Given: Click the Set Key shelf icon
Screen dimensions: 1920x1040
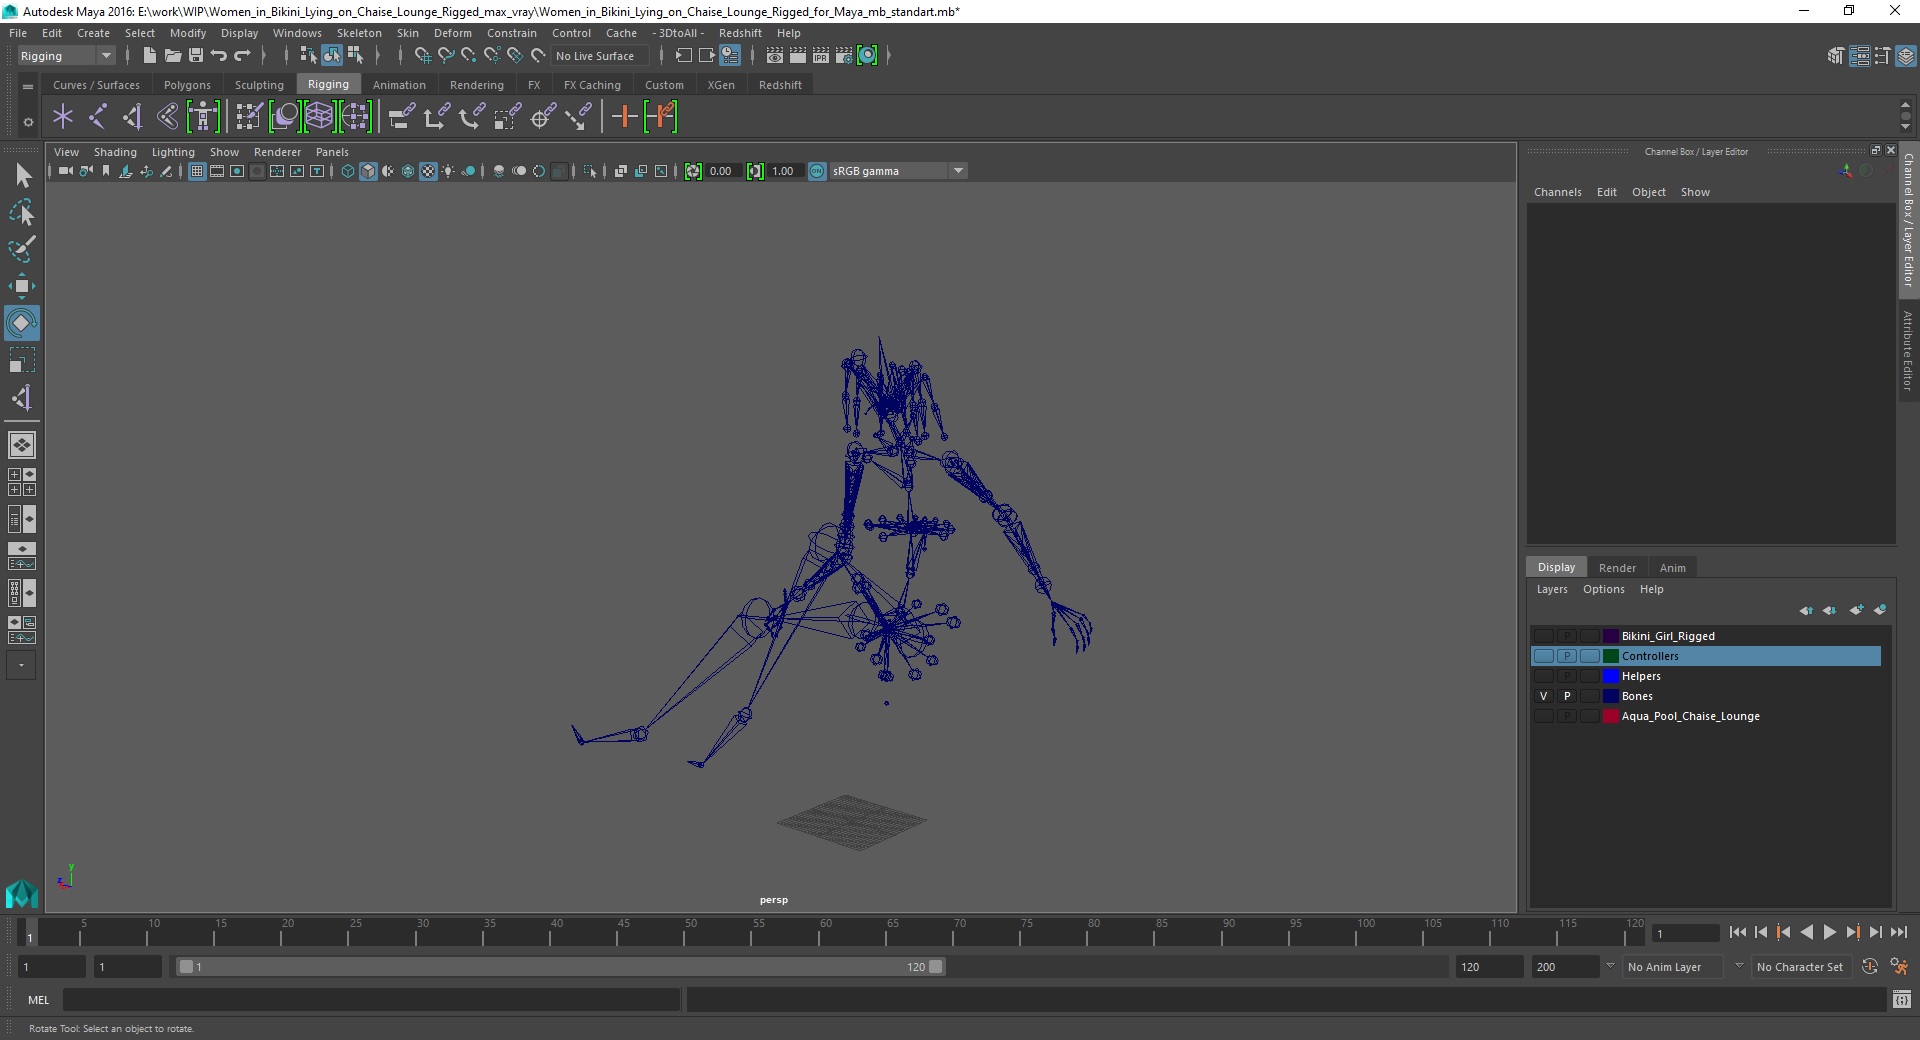Looking at the screenshot, I should [624, 117].
